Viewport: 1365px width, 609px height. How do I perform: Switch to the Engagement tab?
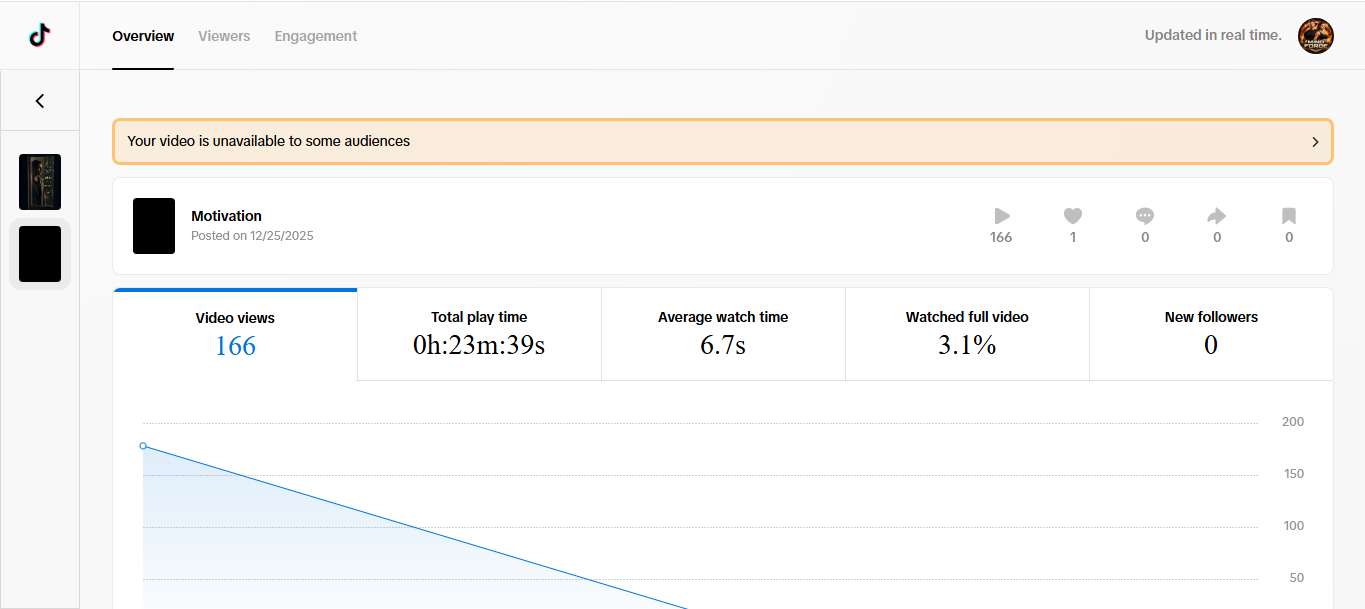pos(316,36)
